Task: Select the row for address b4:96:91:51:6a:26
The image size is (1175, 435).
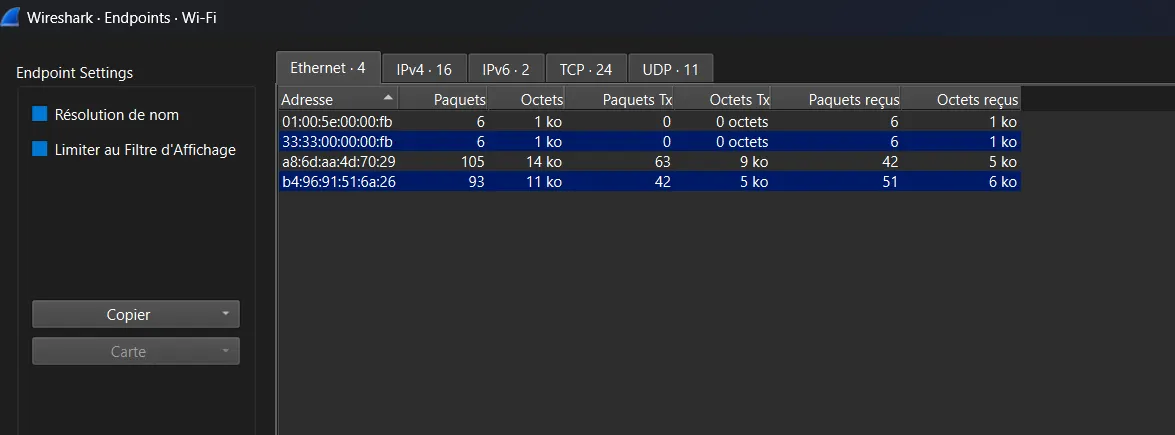Action: (339, 182)
